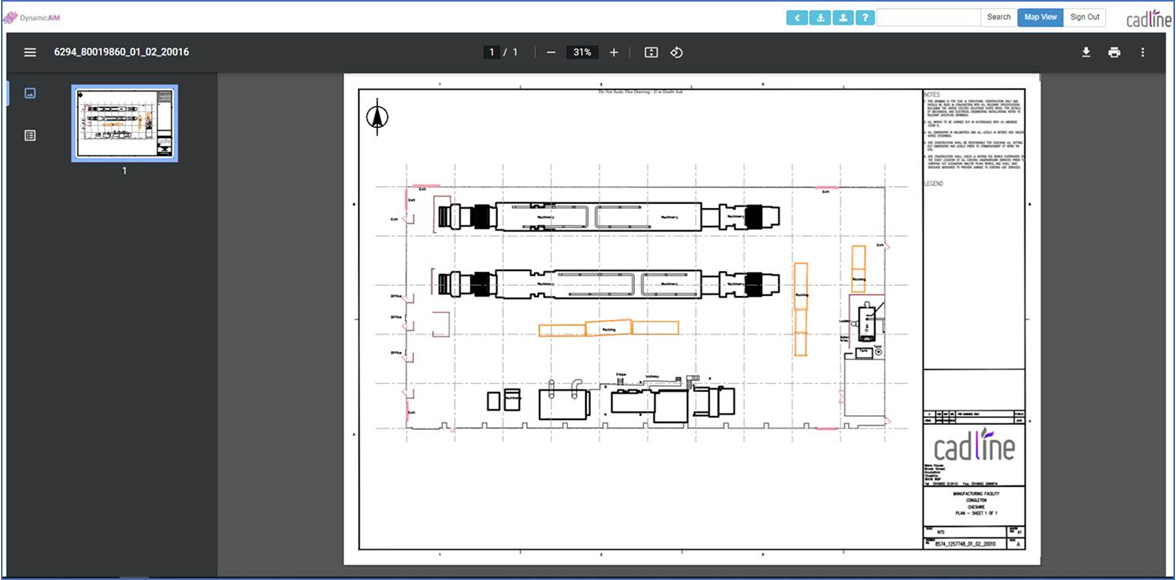This screenshot has width=1176, height=580.
Task: Show the thumbnails panel in the sidebar
Action: tap(30, 93)
